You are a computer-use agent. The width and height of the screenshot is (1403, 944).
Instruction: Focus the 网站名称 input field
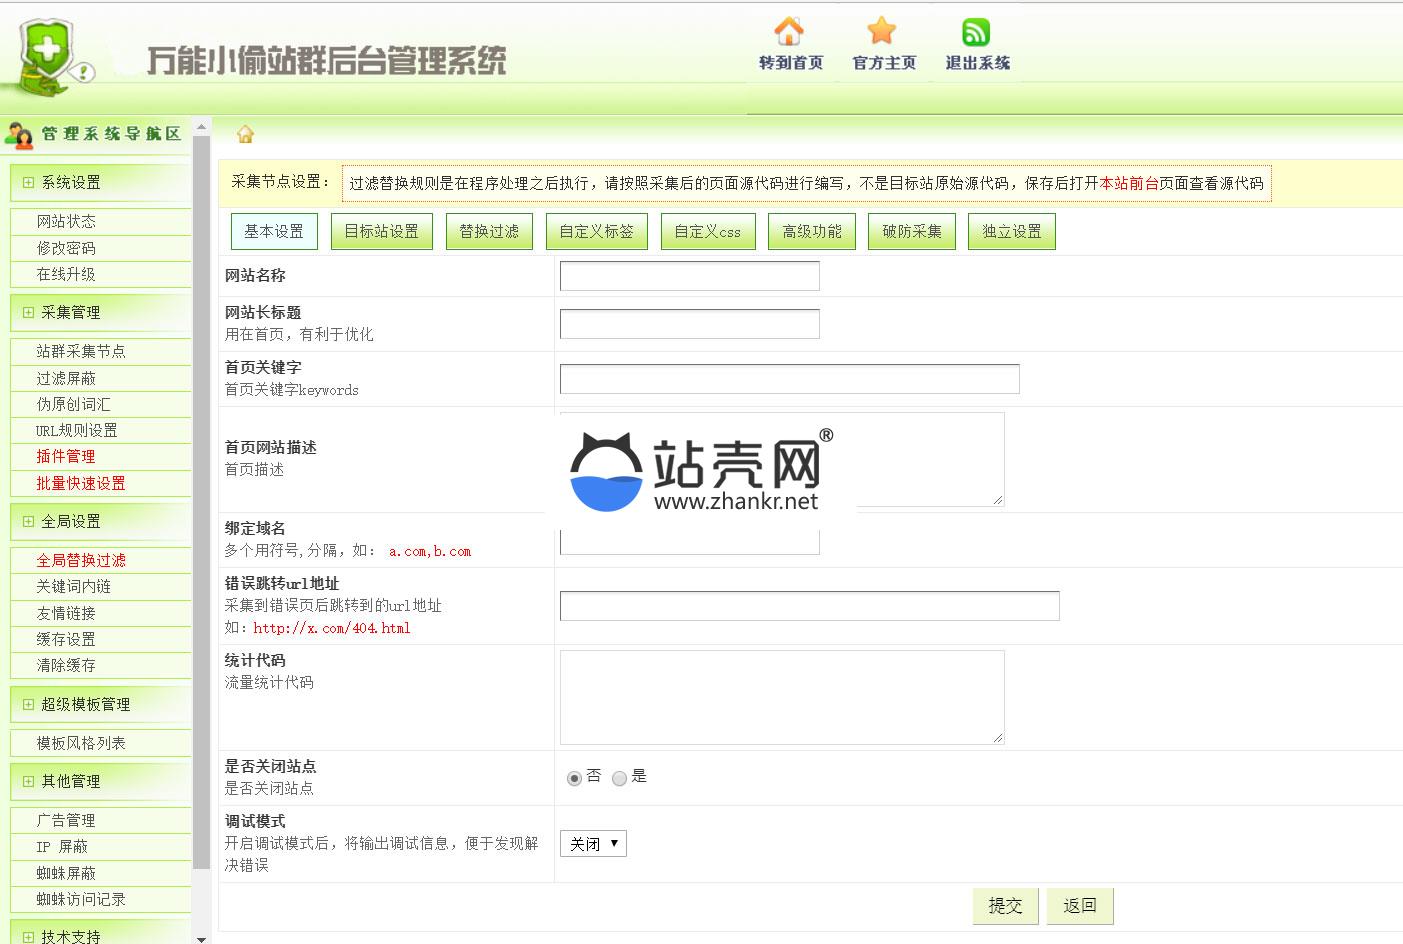(690, 276)
